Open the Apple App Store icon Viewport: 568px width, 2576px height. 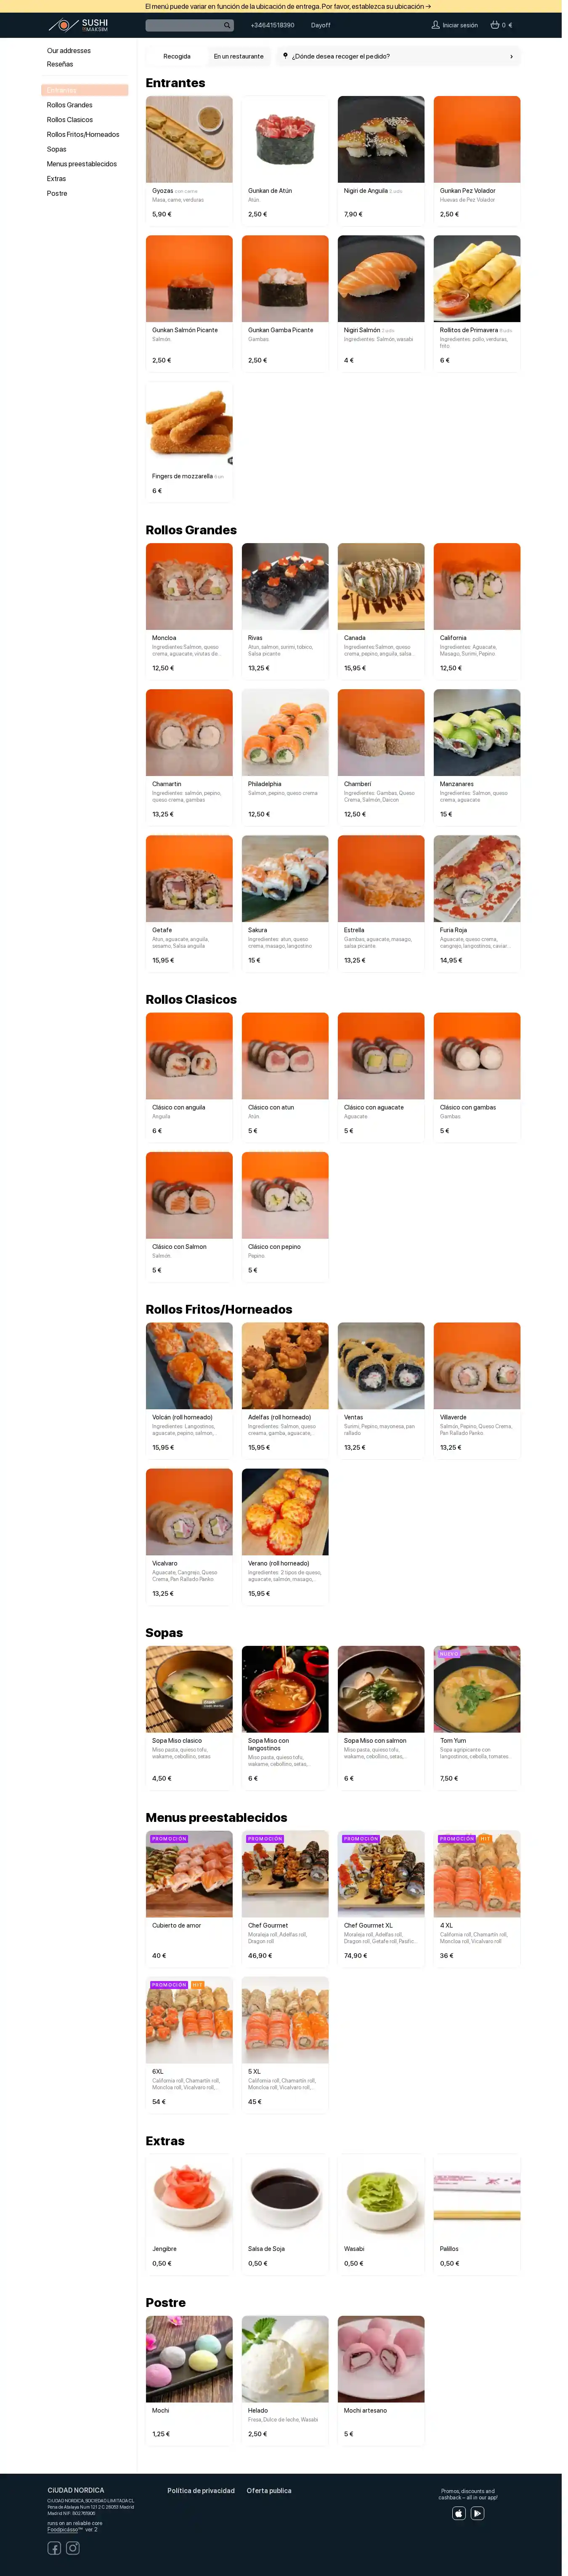click(x=459, y=2513)
